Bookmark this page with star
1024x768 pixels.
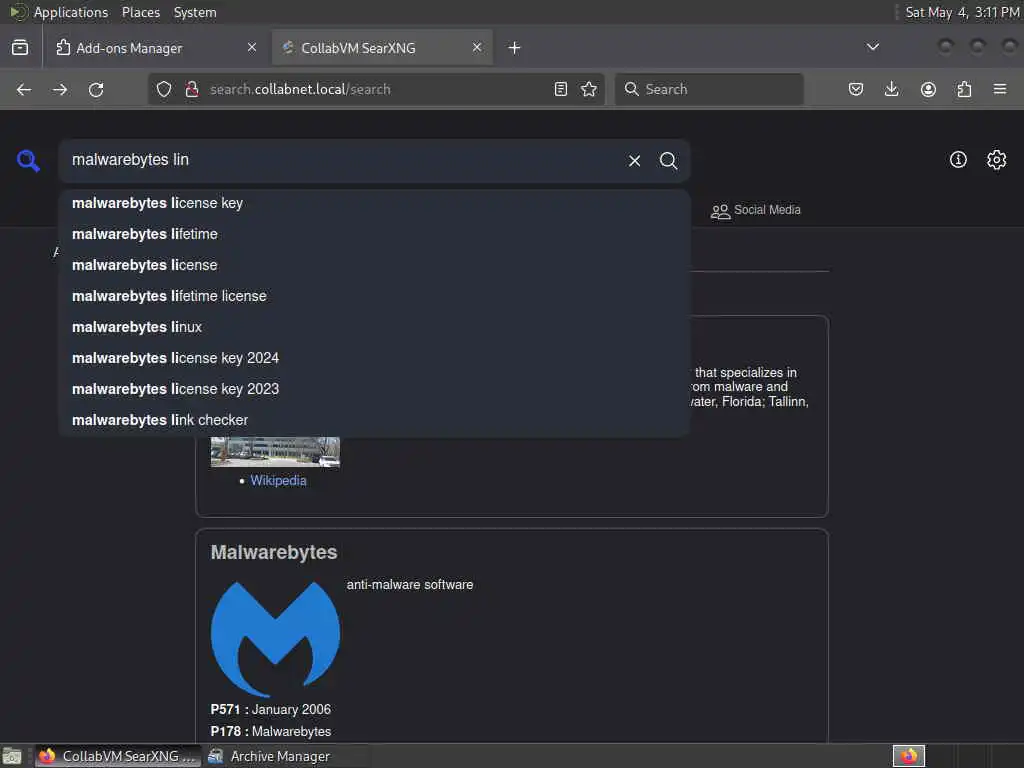pos(589,89)
